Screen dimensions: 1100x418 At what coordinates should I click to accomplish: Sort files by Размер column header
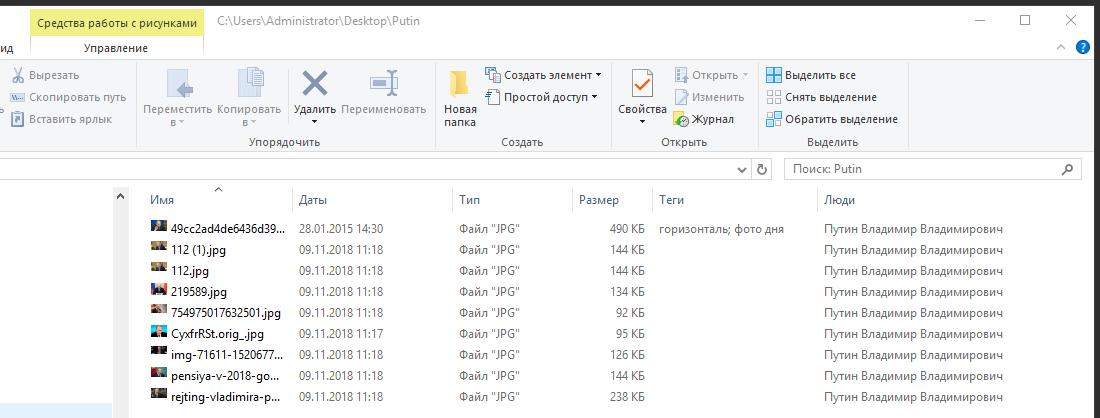click(599, 201)
